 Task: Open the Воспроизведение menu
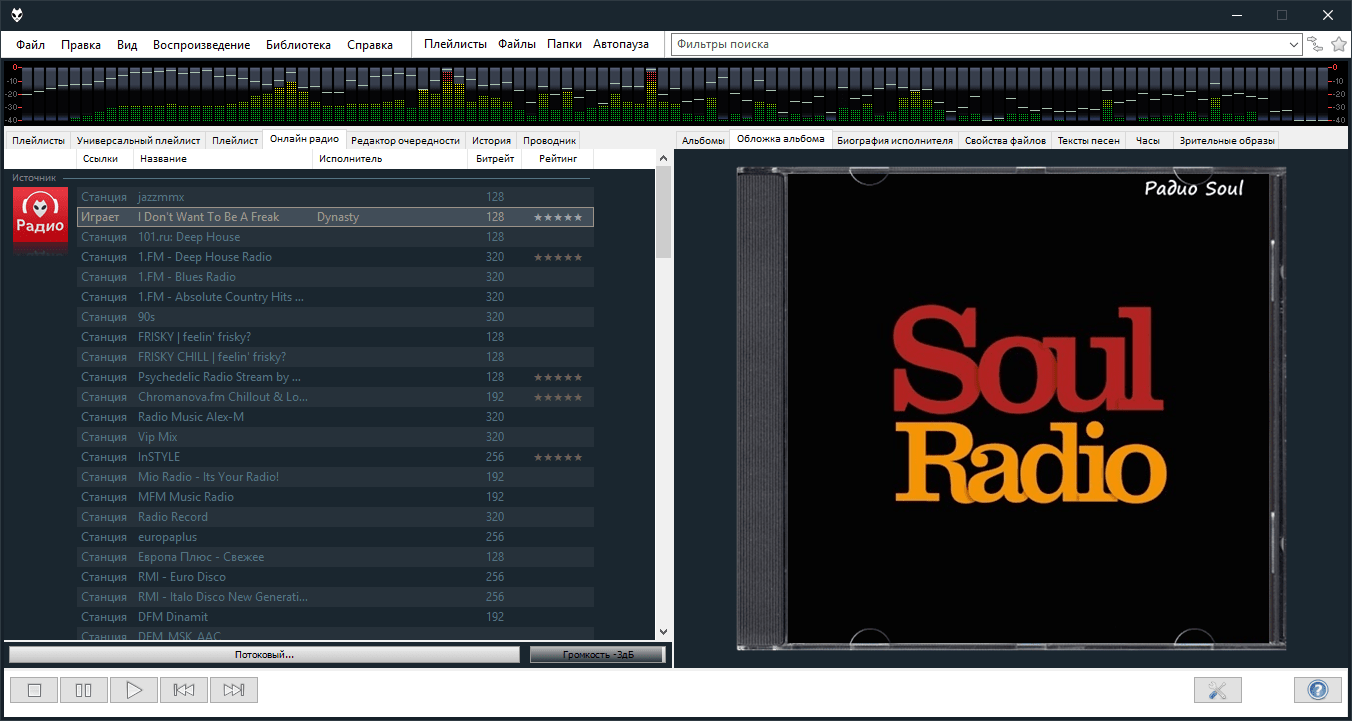pos(201,44)
